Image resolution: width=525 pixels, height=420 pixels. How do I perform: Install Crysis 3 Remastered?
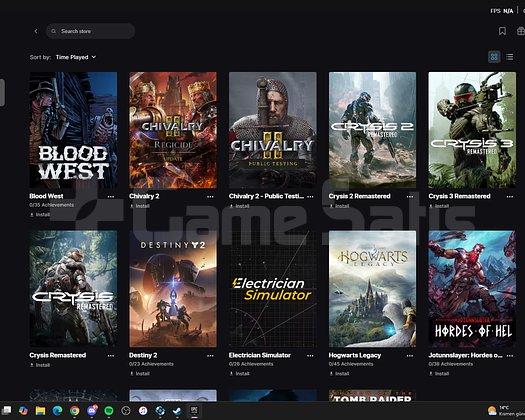coord(439,206)
